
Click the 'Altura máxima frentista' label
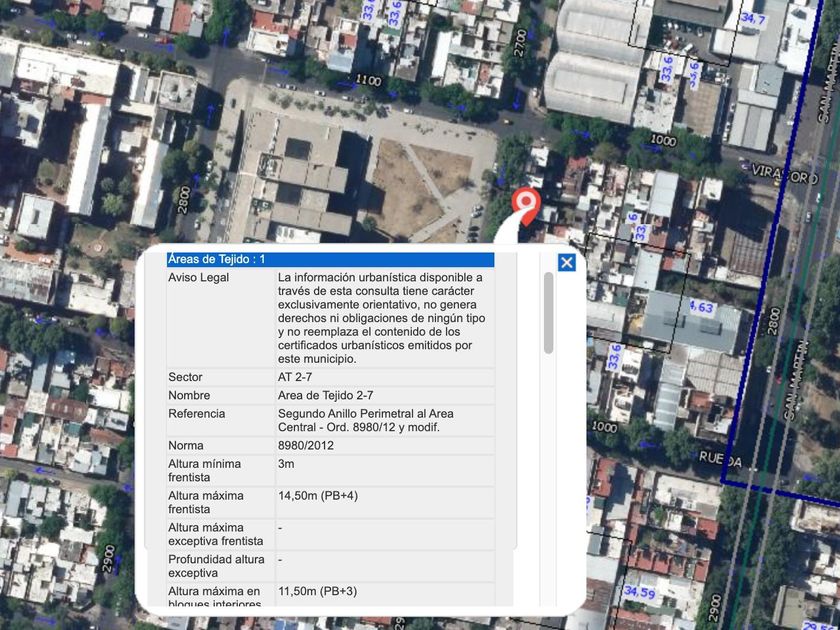click(206, 502)
